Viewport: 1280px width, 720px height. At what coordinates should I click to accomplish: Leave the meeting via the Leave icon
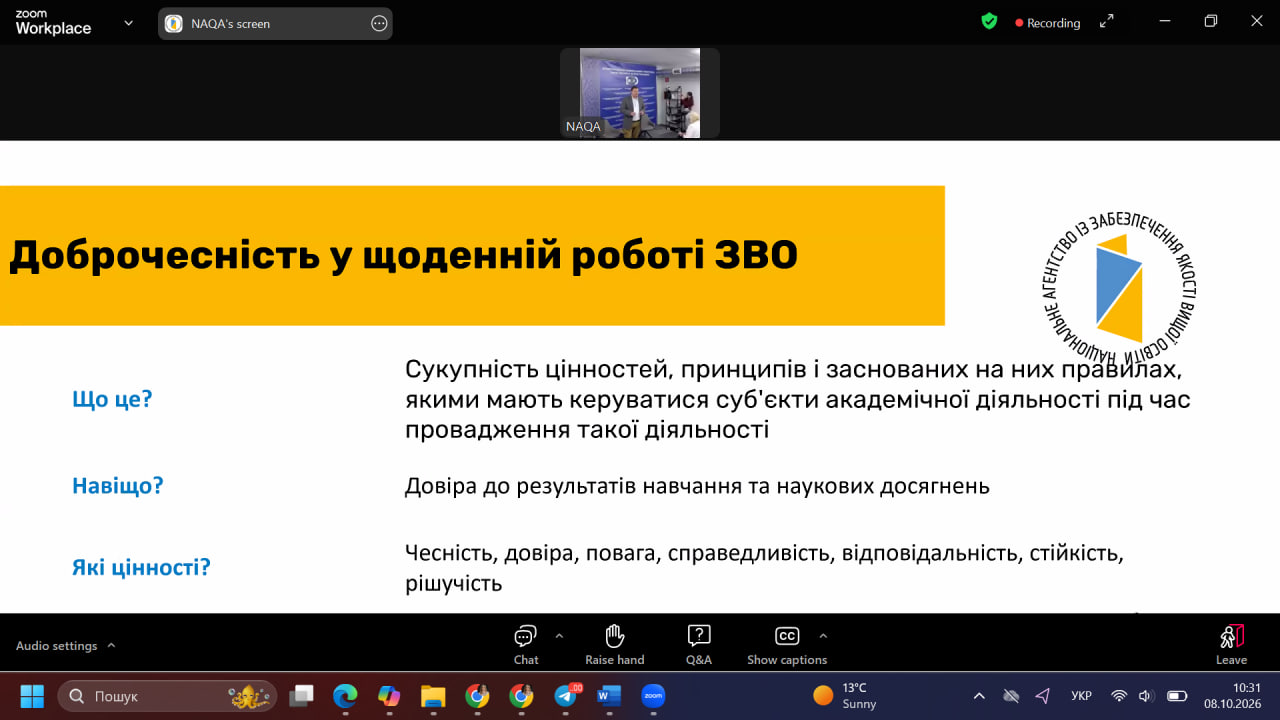(1231, 636)
